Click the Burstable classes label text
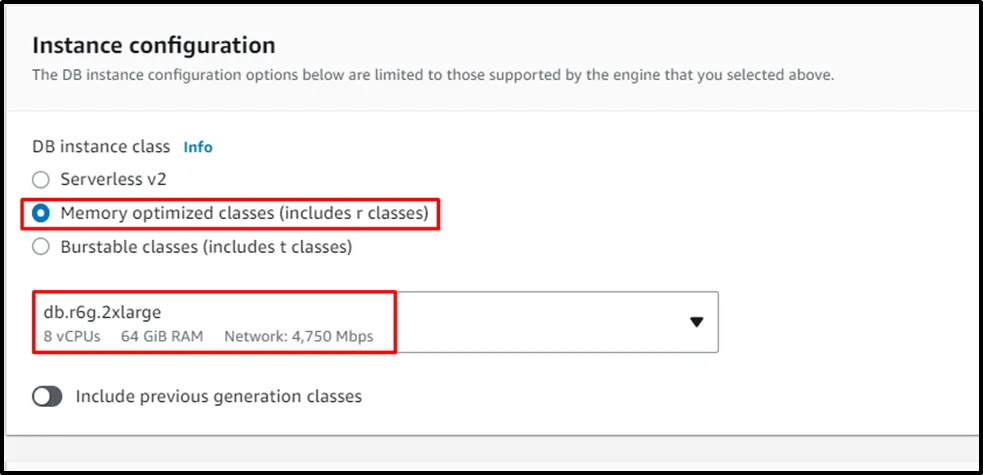Viewport: 983px width, 475px height. [206, 246]
